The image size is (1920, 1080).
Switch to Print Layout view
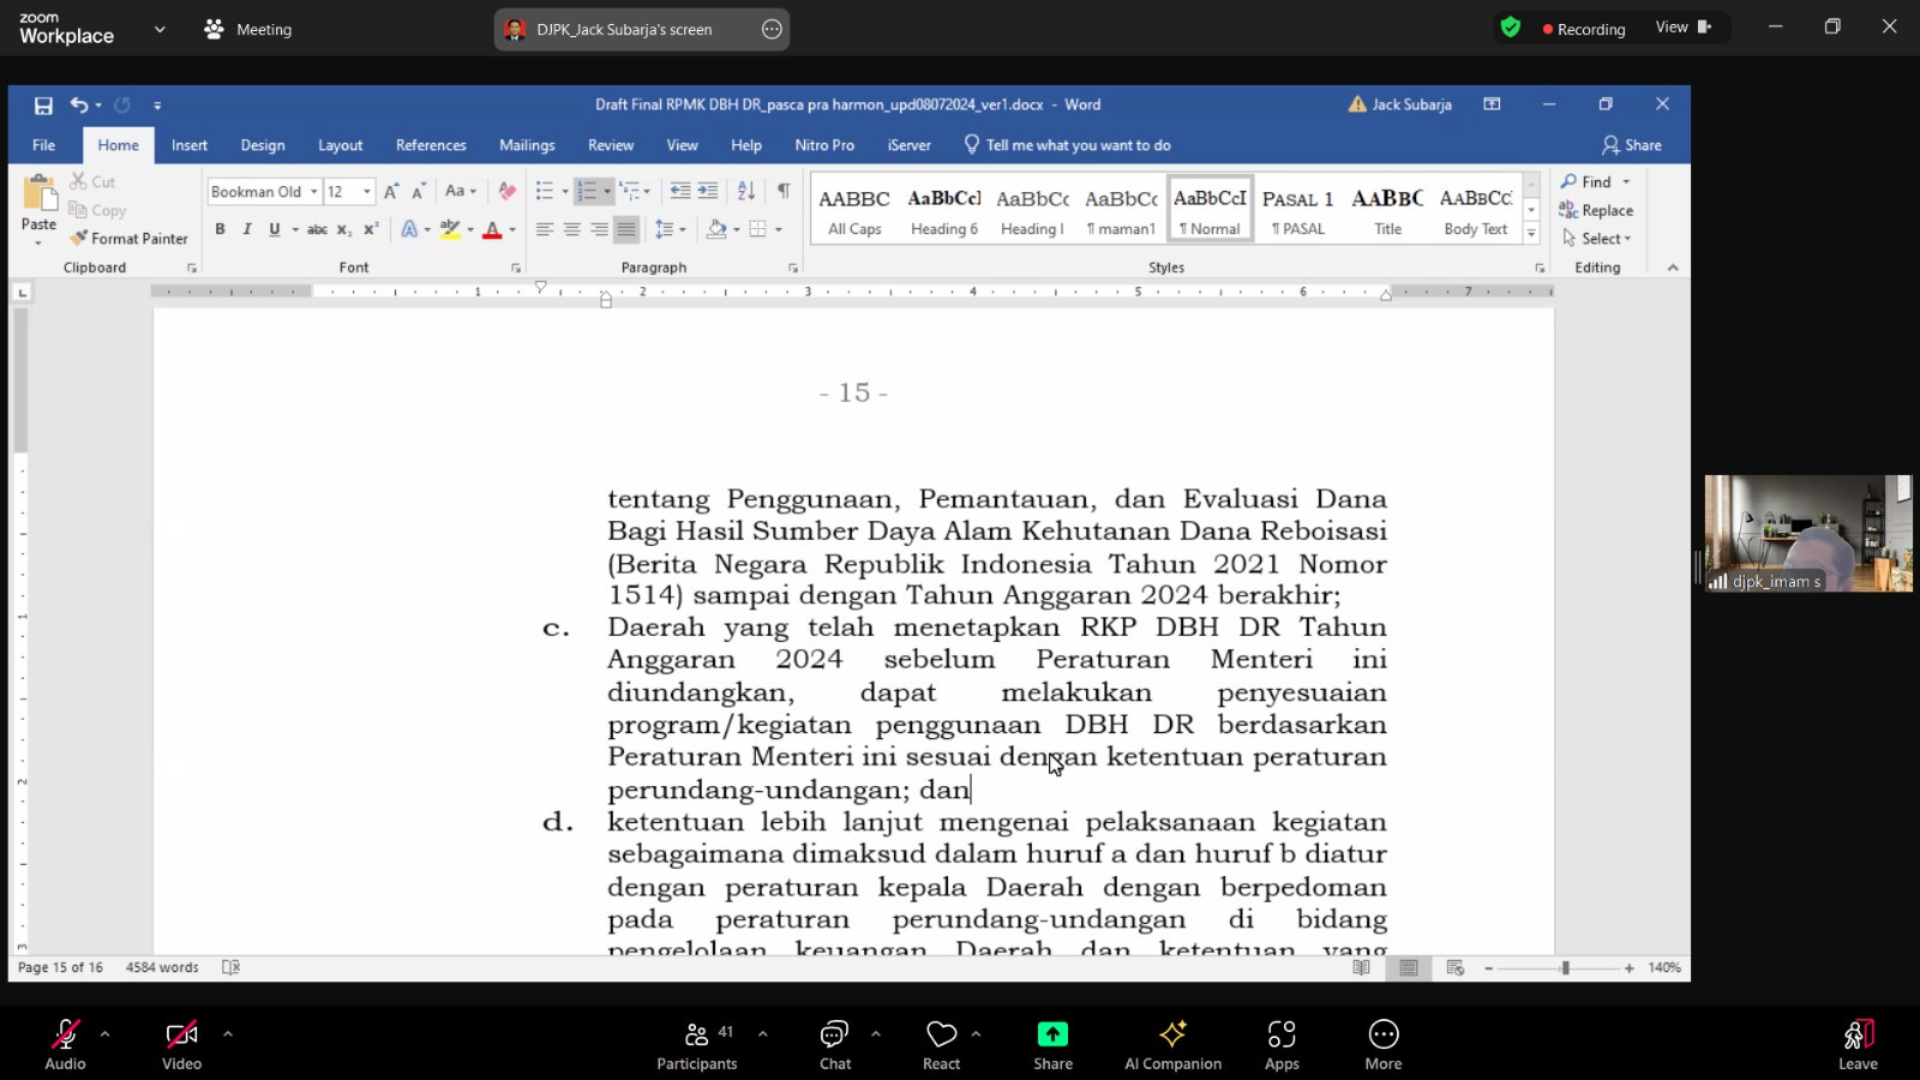[x=1408, y=967]
